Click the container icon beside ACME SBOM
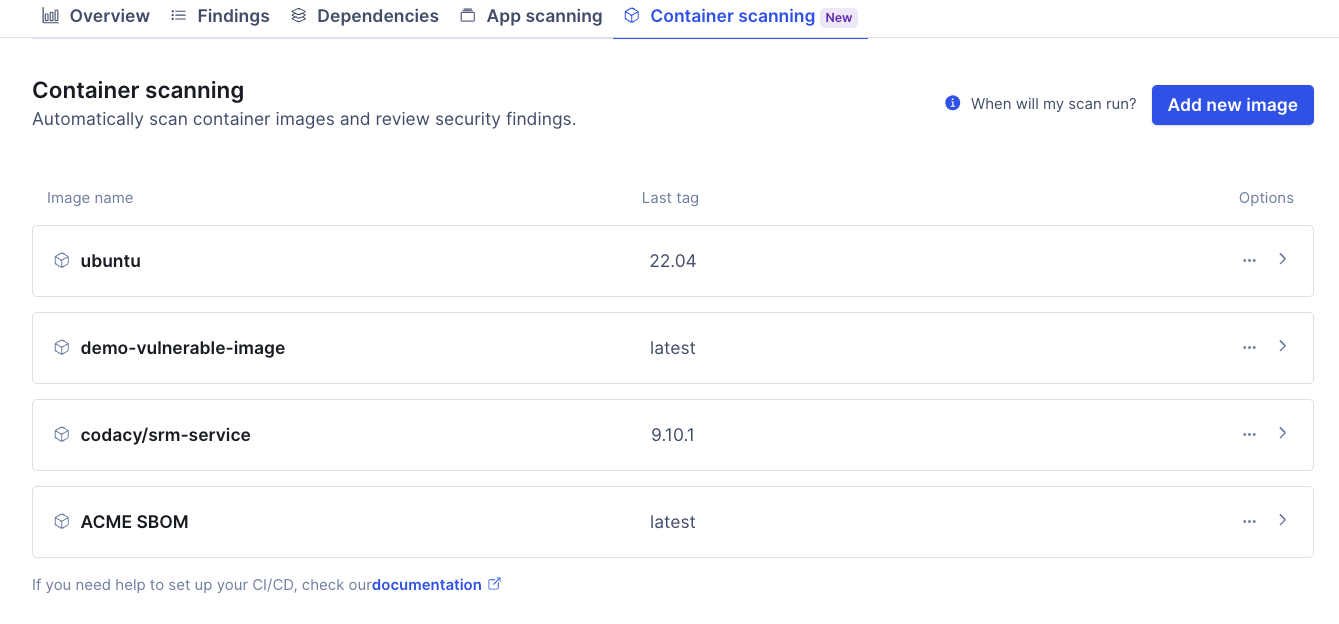 coord(61,521)
